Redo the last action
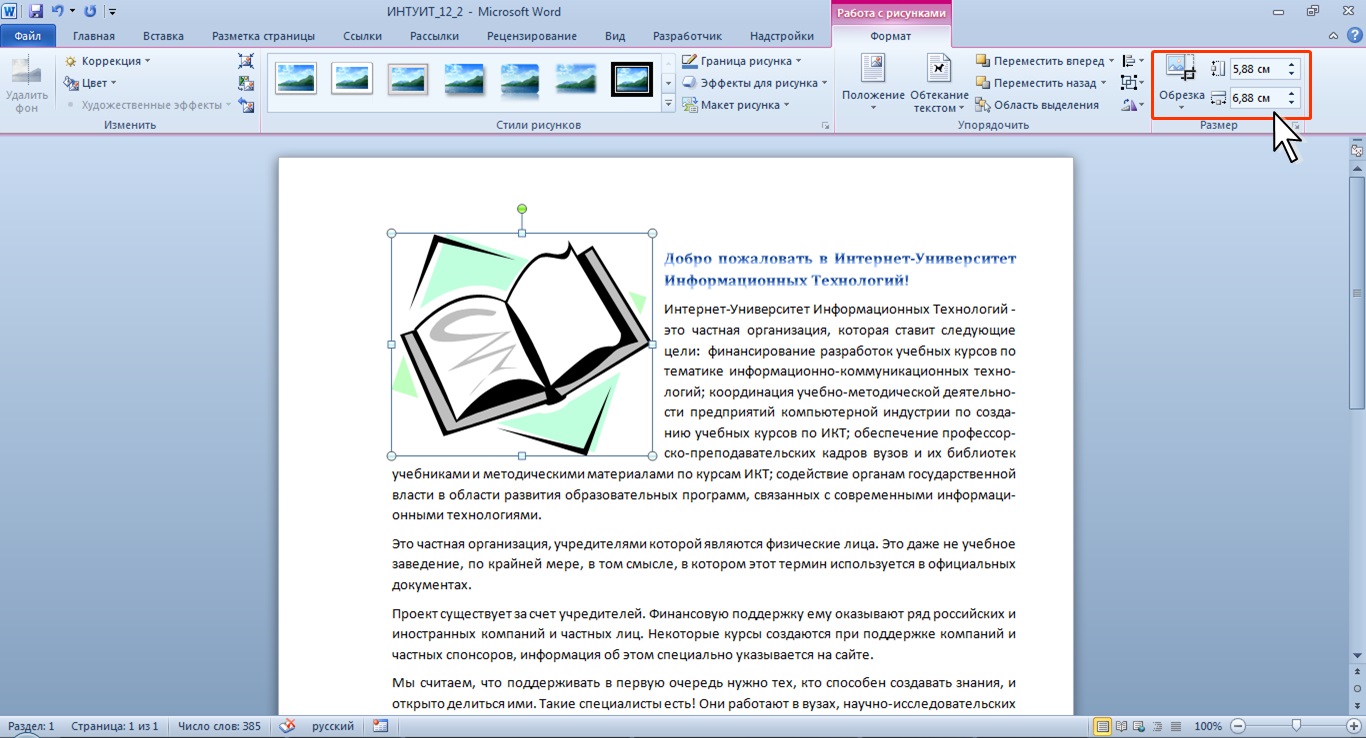 click(90, 12)
